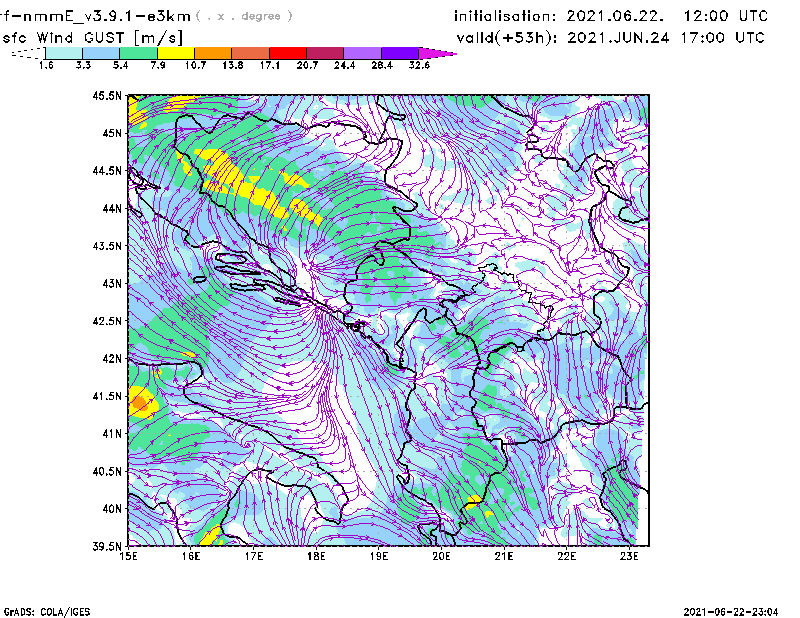Click the '17E' longitude label
Image resolution: width=800 pixels, height=618 pixels.
(254, 556)
